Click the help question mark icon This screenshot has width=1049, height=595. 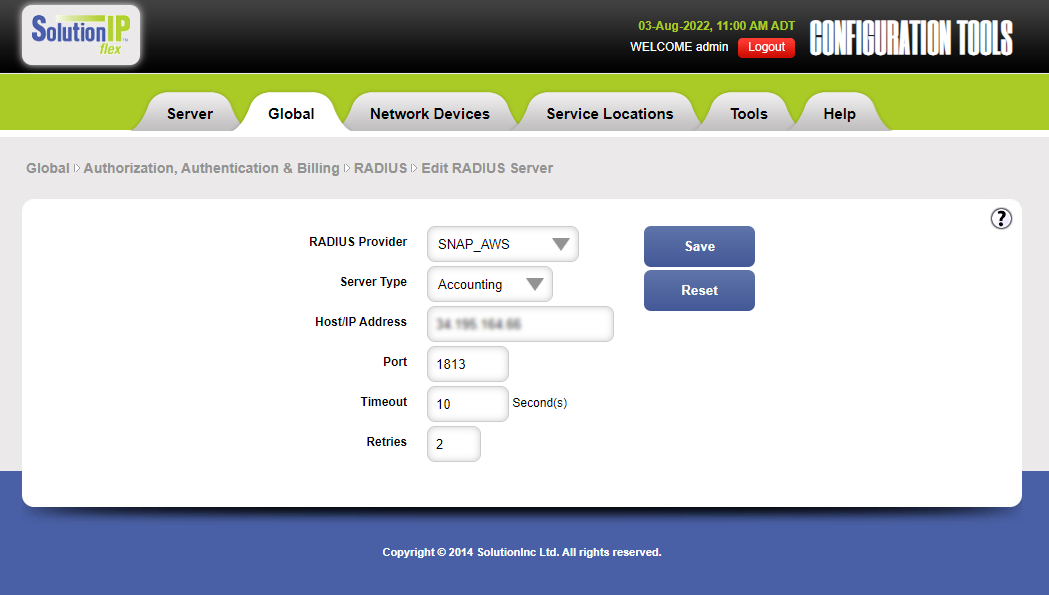[1001, 219]
